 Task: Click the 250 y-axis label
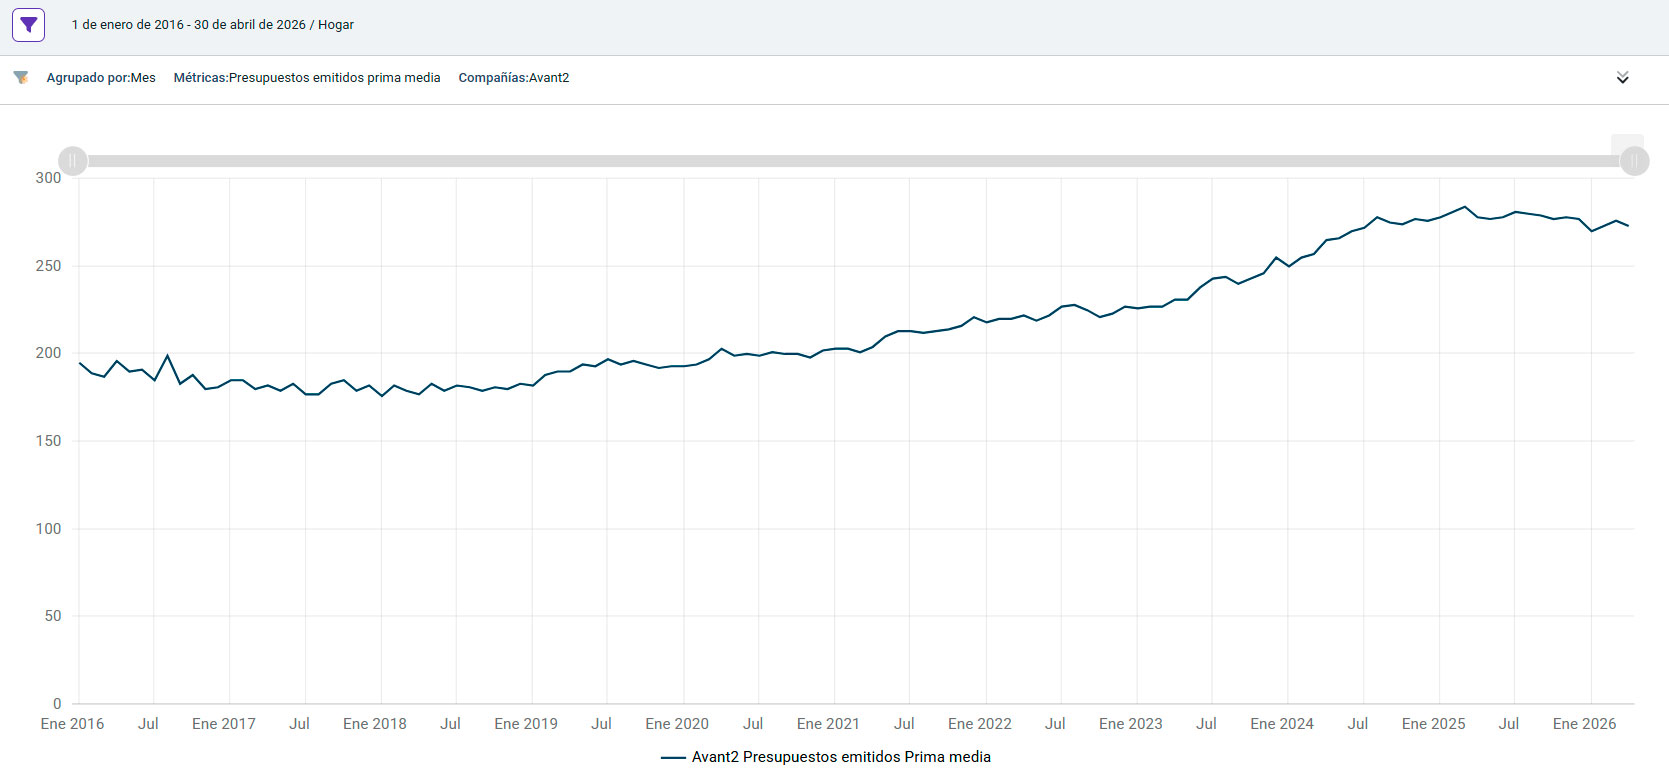click(48, 266)
